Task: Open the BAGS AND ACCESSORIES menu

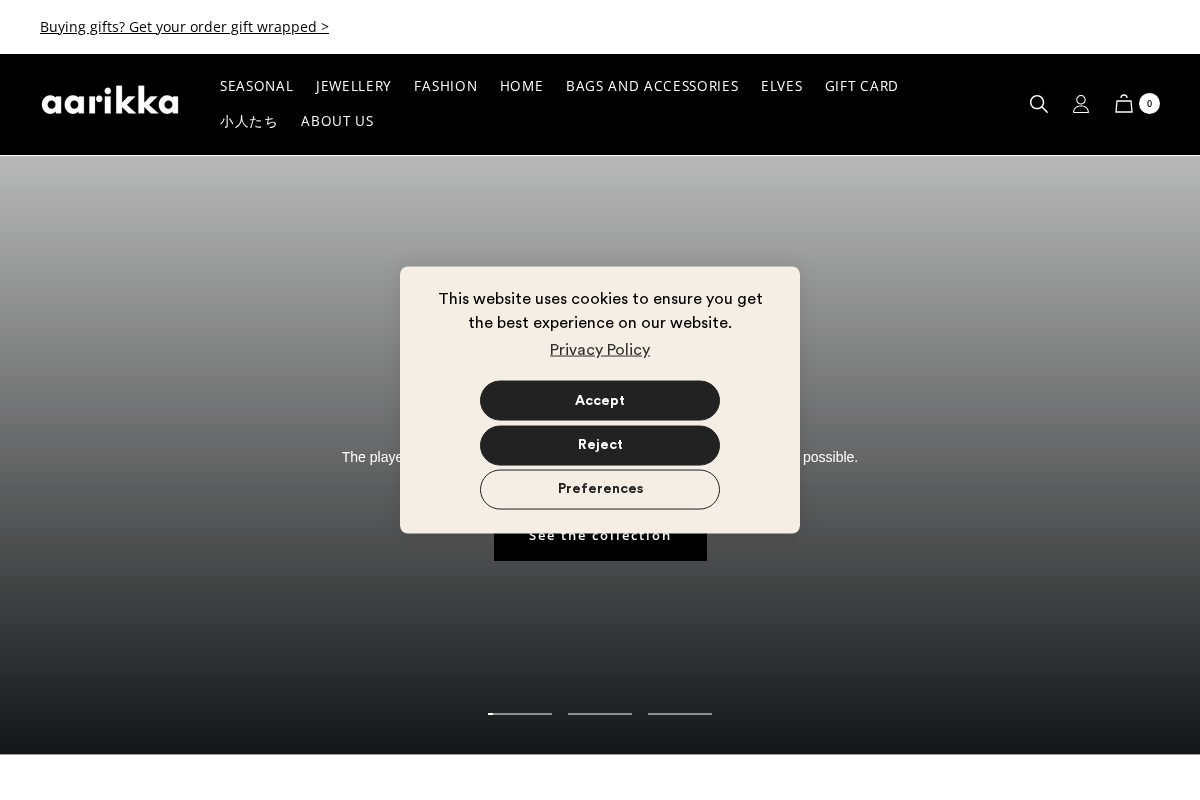Action: 652,86
